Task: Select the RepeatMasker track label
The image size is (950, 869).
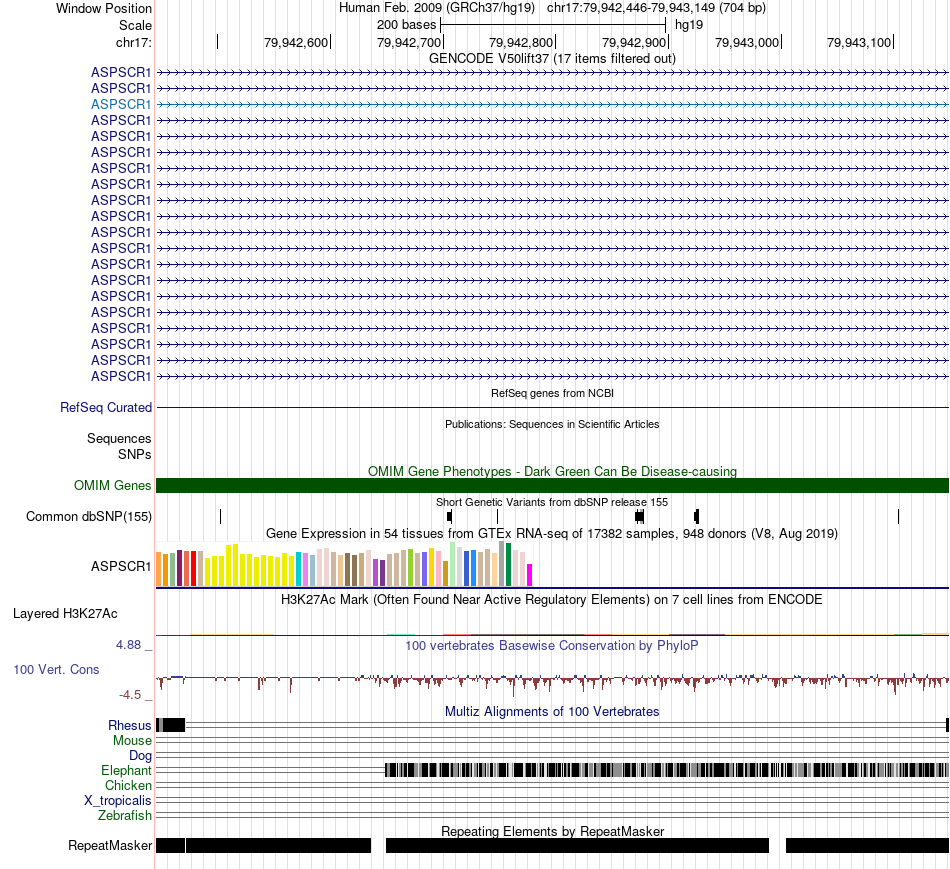Action: (x=110, y=845)
